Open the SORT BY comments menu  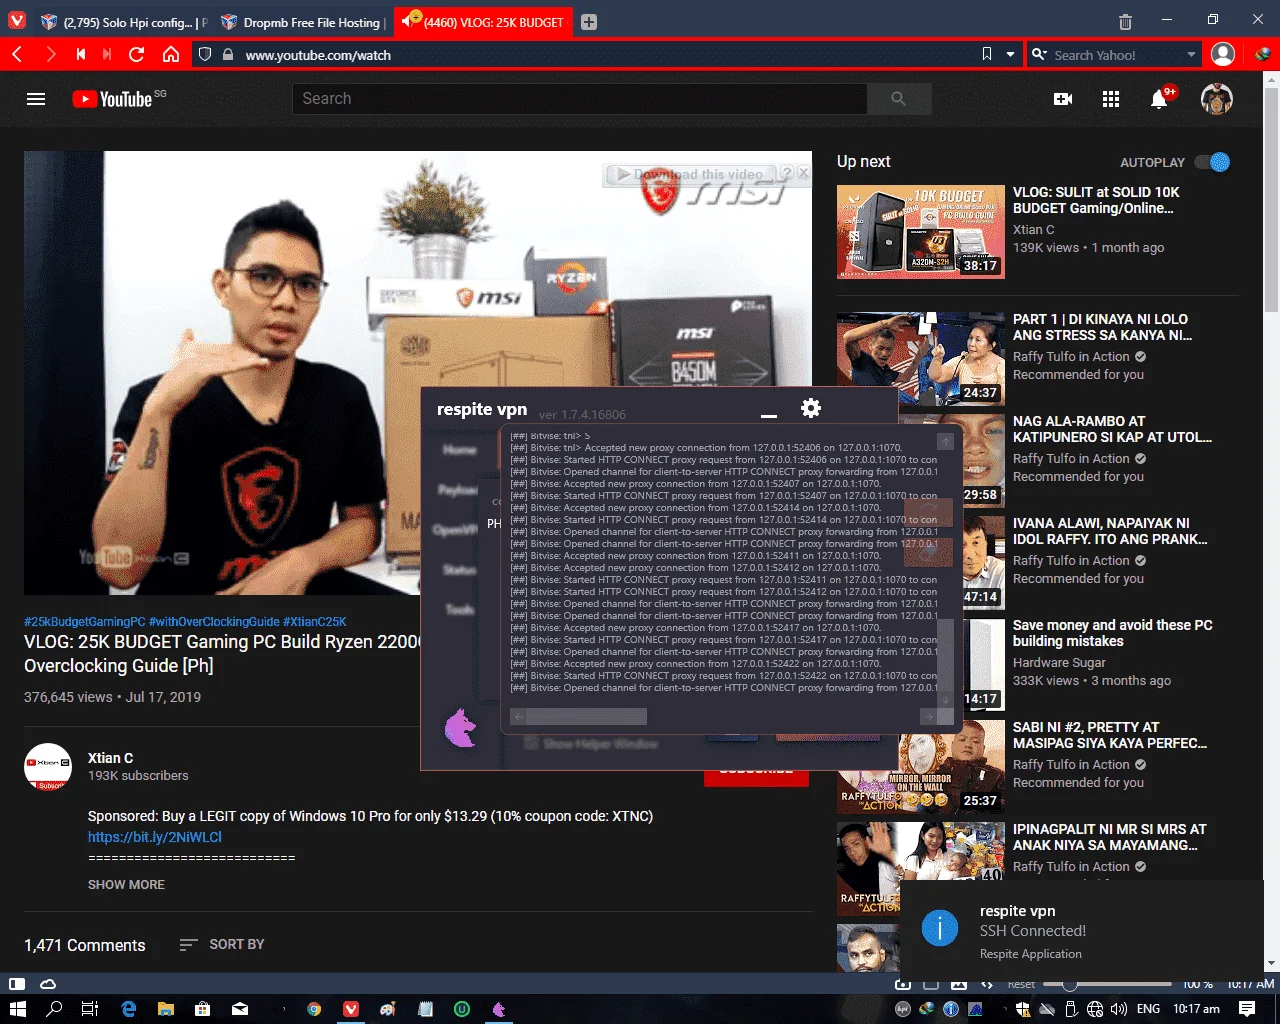221,944
